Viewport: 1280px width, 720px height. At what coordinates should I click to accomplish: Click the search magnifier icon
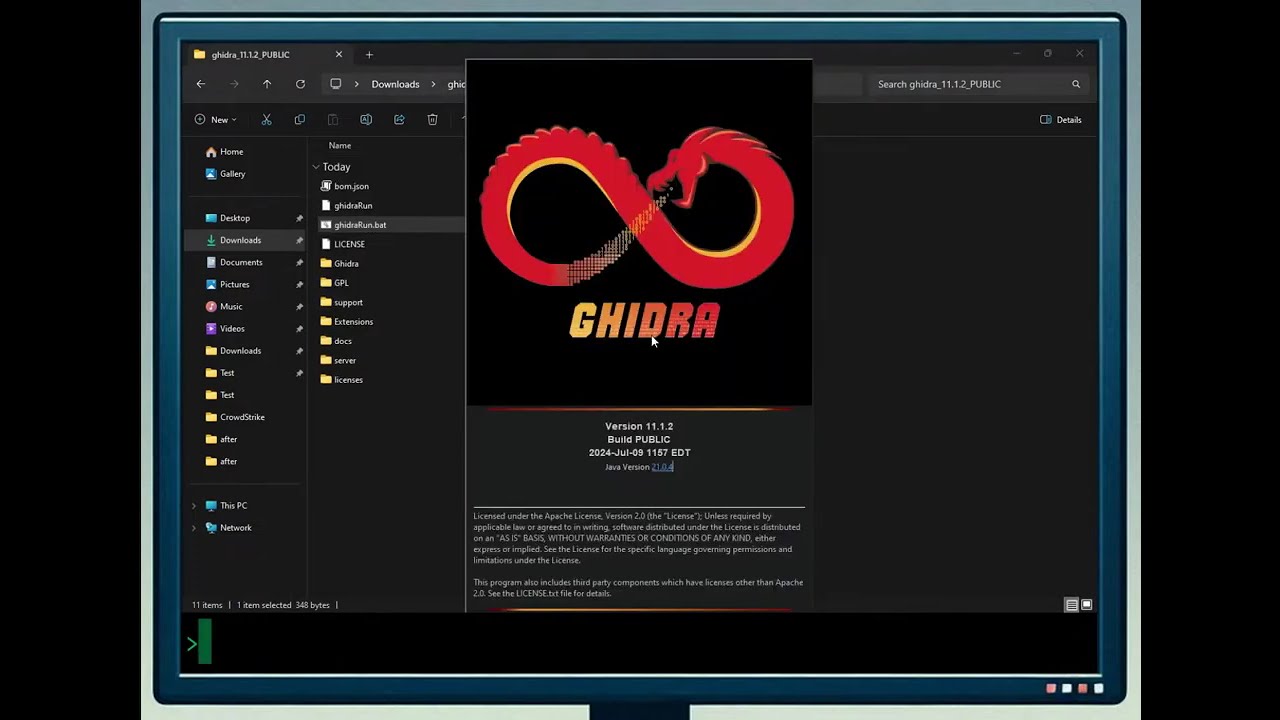1076,84
